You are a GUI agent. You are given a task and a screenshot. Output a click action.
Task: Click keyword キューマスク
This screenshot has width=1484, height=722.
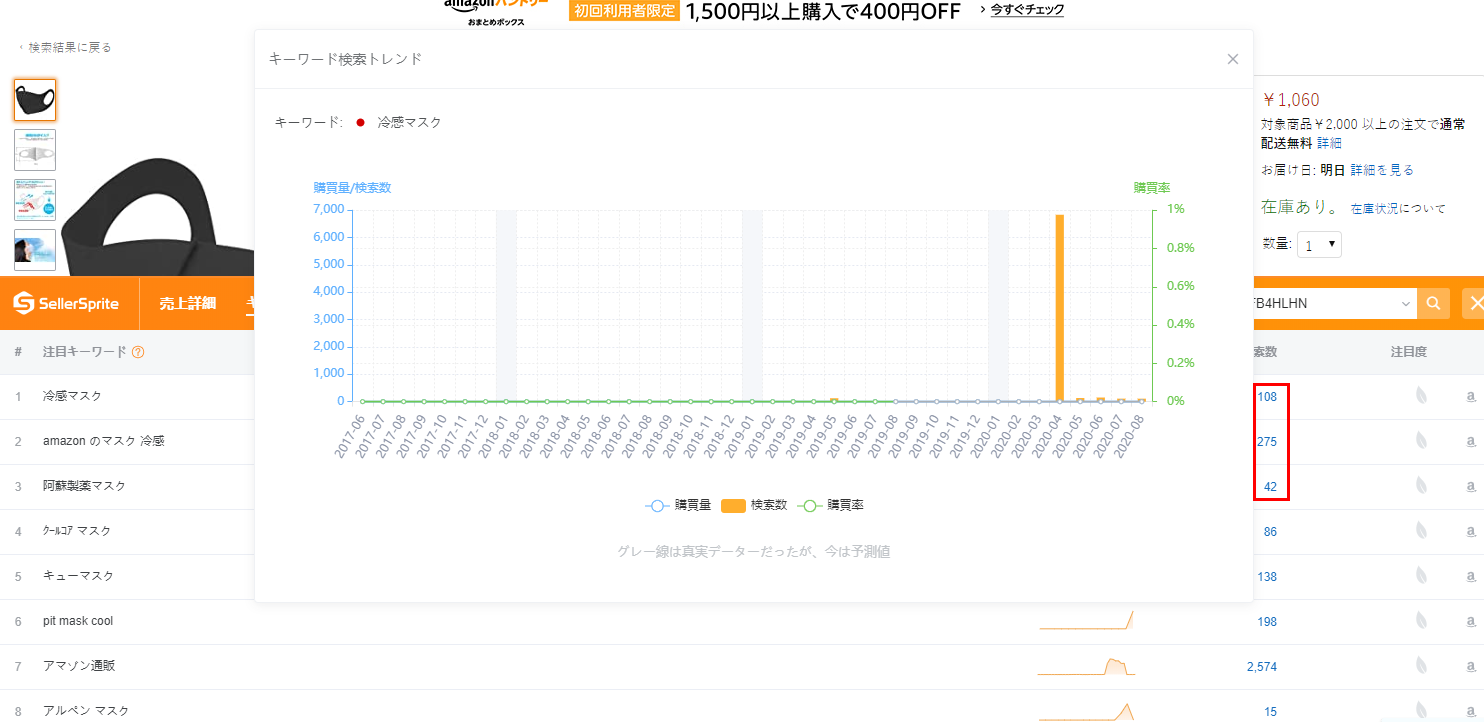point(78,576)
